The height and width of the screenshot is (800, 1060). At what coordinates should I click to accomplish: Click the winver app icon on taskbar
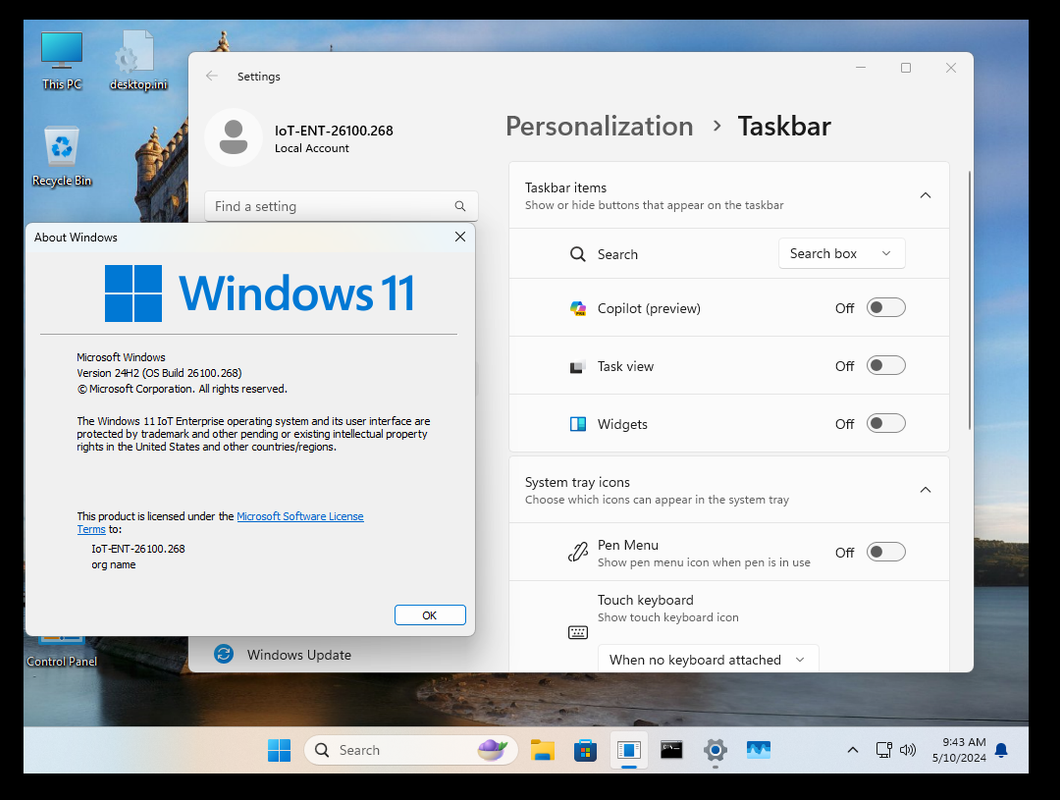click(629, 750)
